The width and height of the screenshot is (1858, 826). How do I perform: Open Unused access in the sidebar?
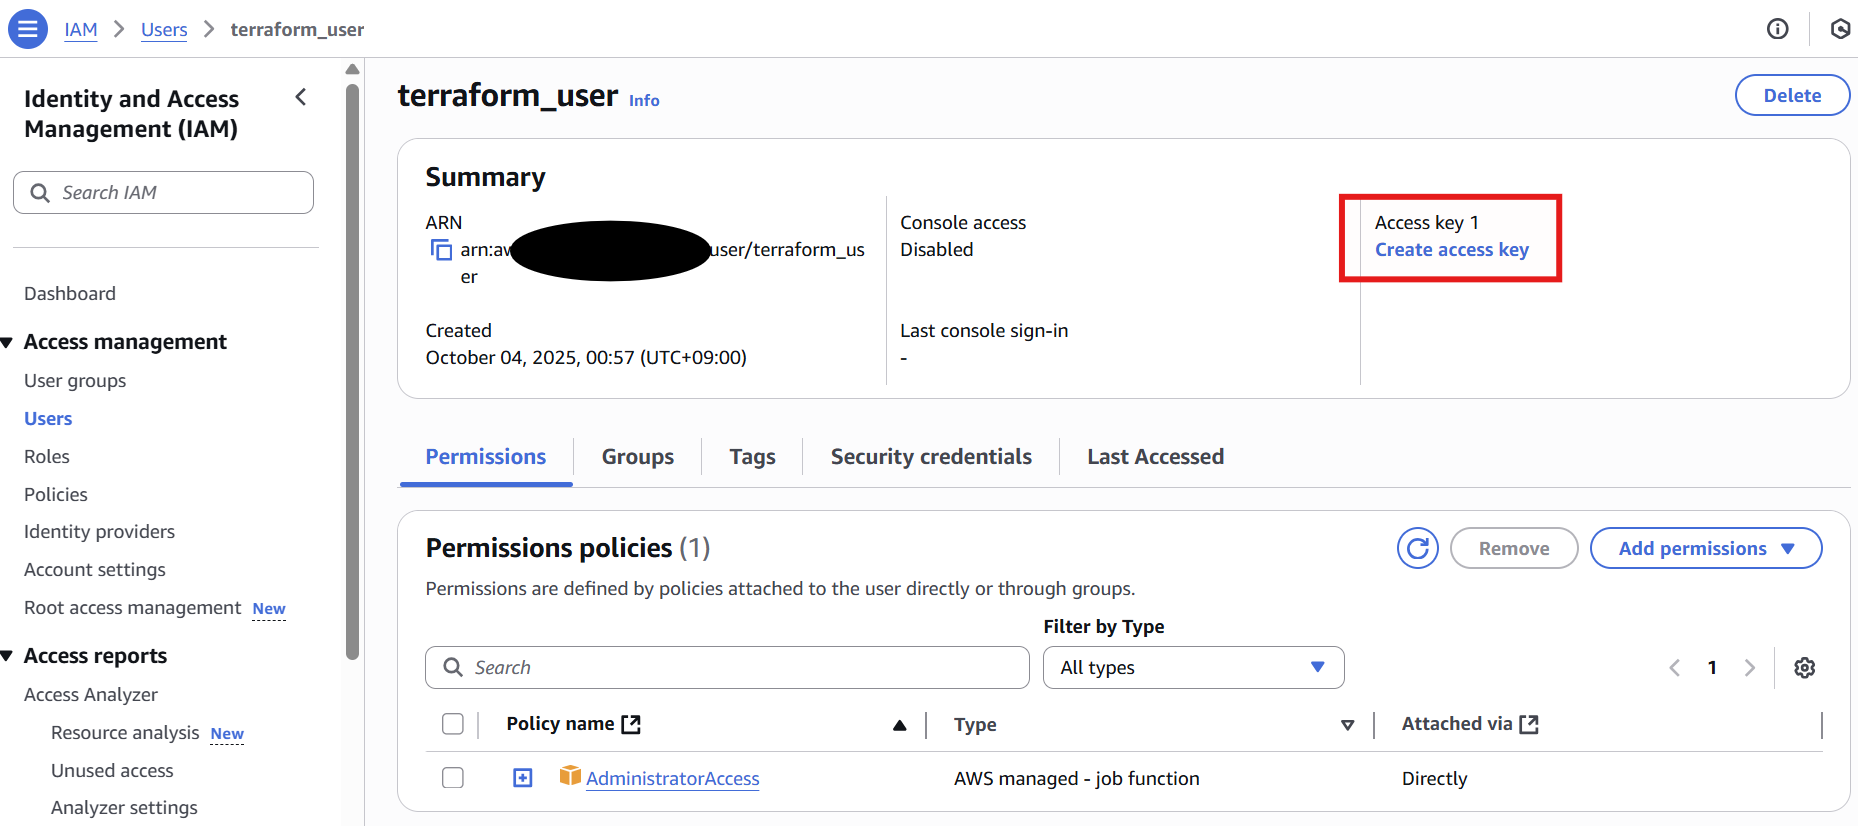(112, 771)
